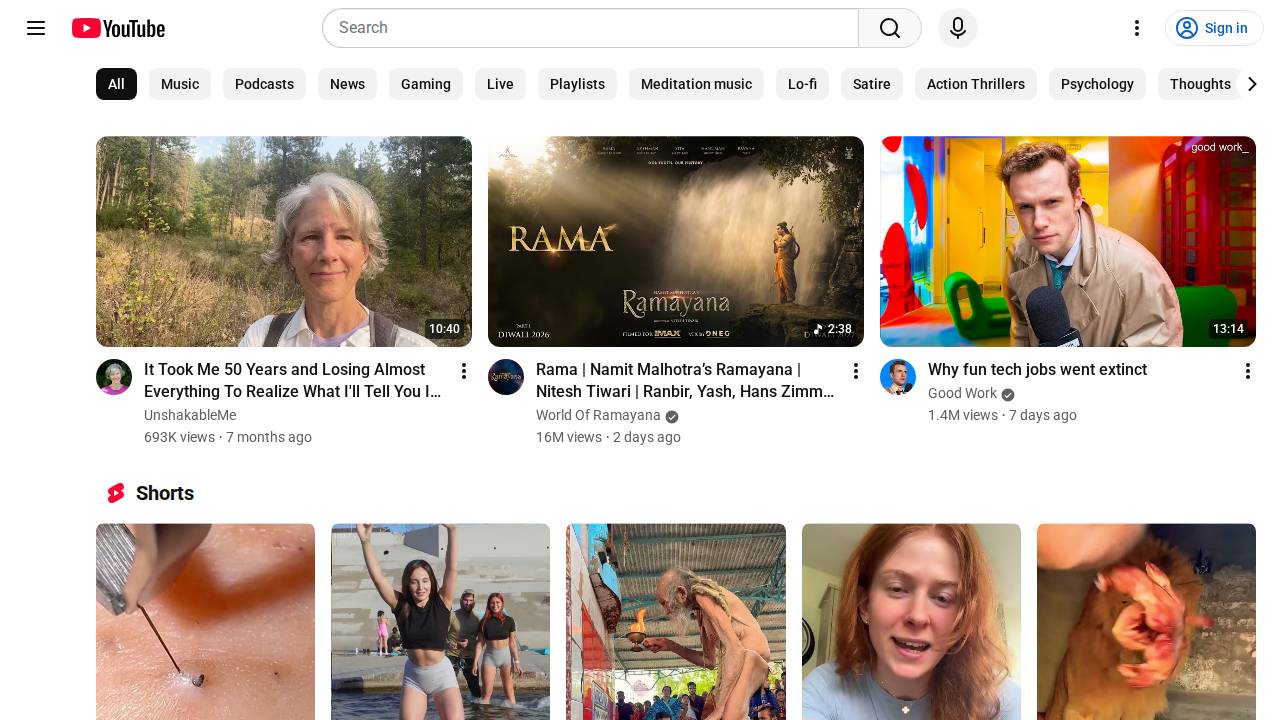
Task: Open the hamburger guide menu
Action: 36,28
